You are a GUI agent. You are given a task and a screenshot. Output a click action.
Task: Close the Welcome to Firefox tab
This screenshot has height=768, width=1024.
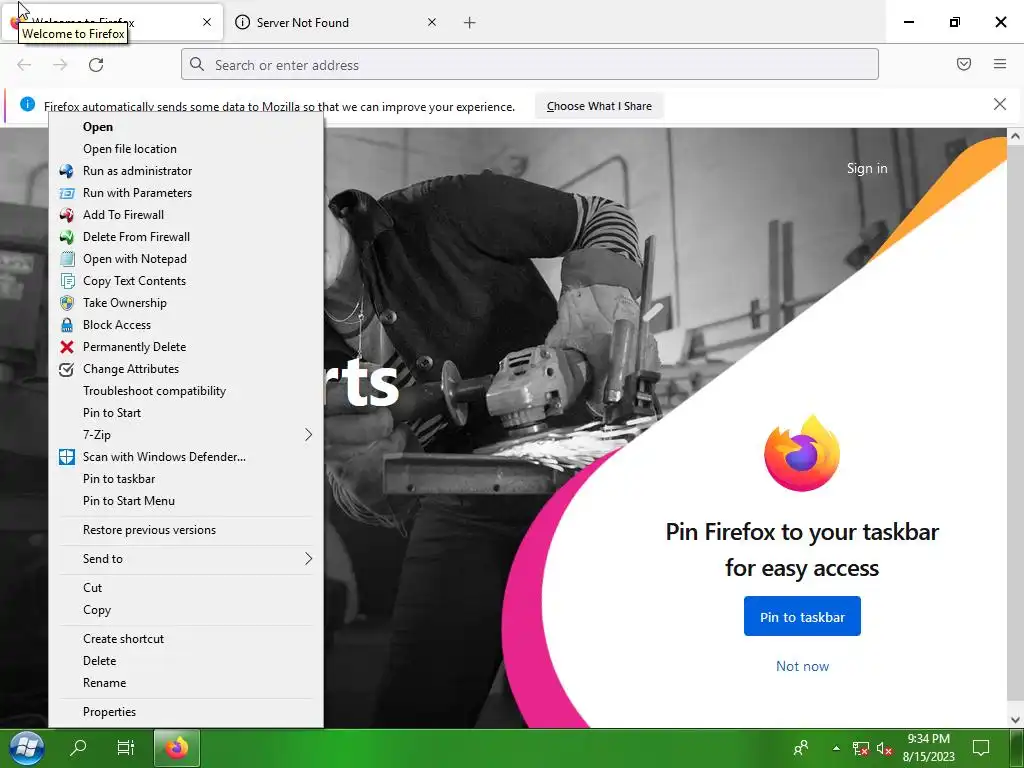pos(207,22)
